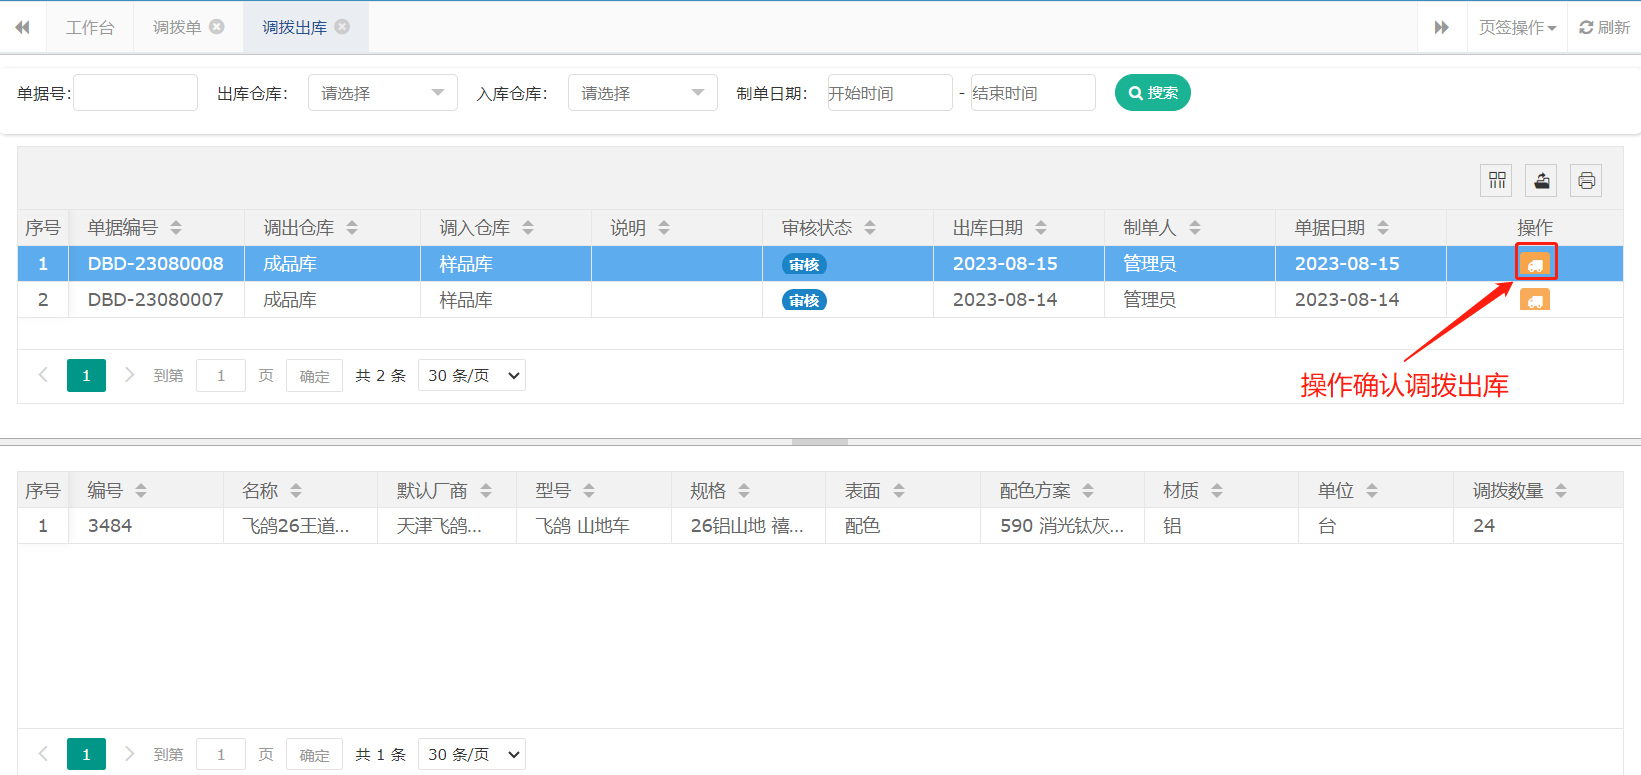The width and height of the screenshot is (1641, 775).
Task: Switch to the 调拨单 tab
Action: 177,27
